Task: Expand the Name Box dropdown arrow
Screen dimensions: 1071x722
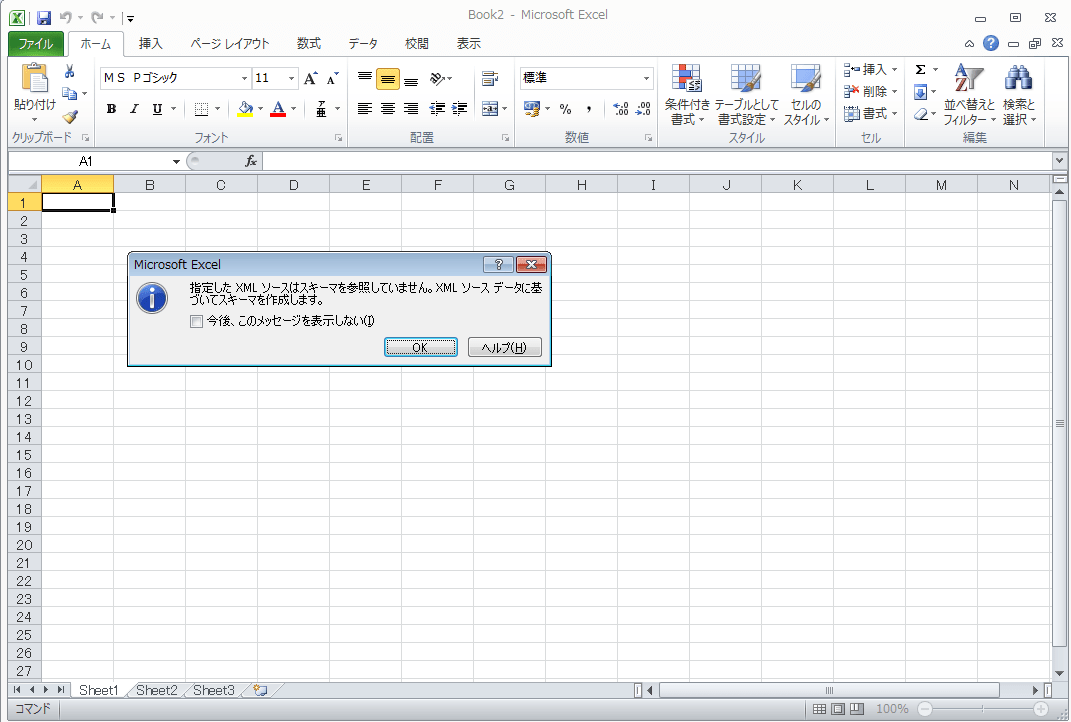Action: (176, 162)
